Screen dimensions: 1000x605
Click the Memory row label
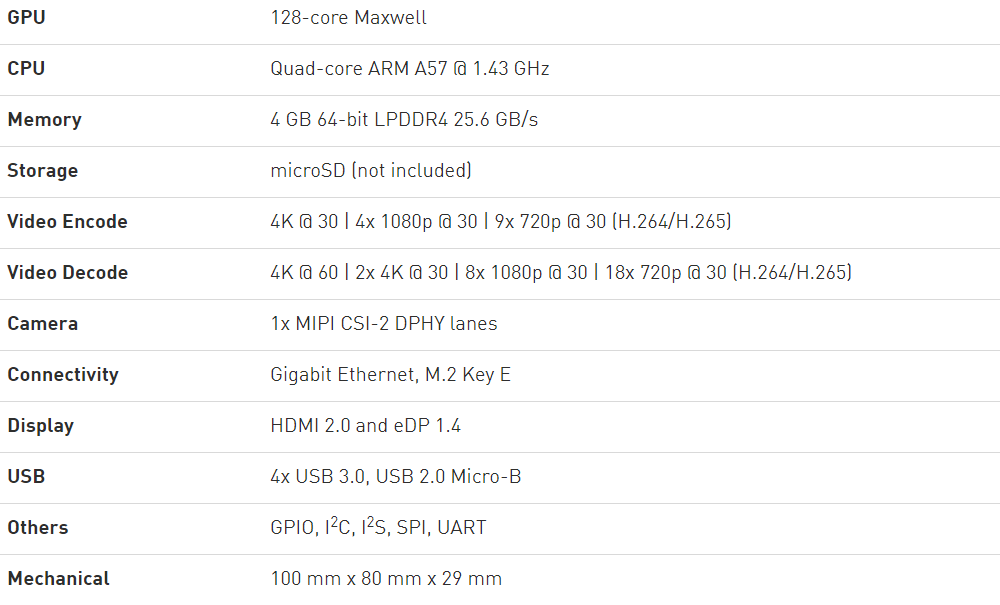coord(44,120)
